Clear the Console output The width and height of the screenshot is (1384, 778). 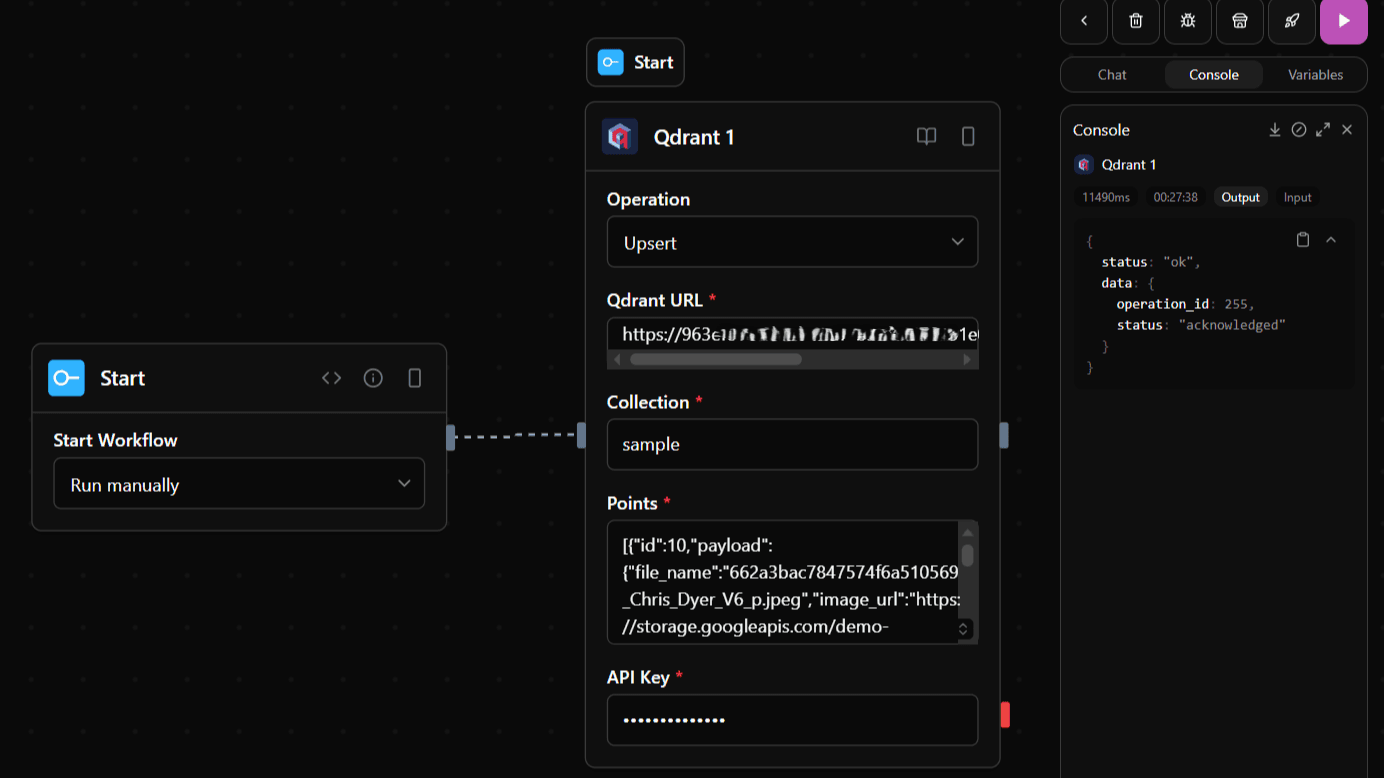pyautogui.click(x=1299, y=129)
